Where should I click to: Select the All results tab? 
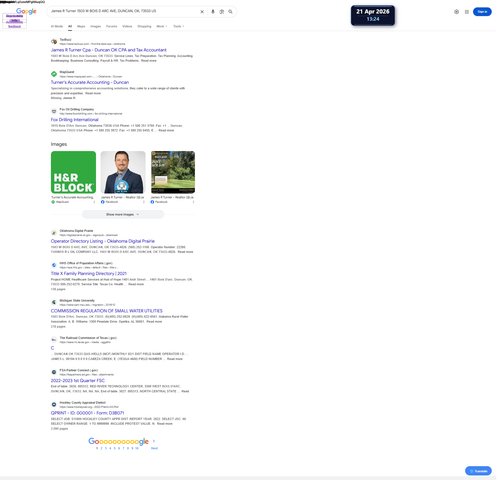pyautogui.click(x=70, y=26)
